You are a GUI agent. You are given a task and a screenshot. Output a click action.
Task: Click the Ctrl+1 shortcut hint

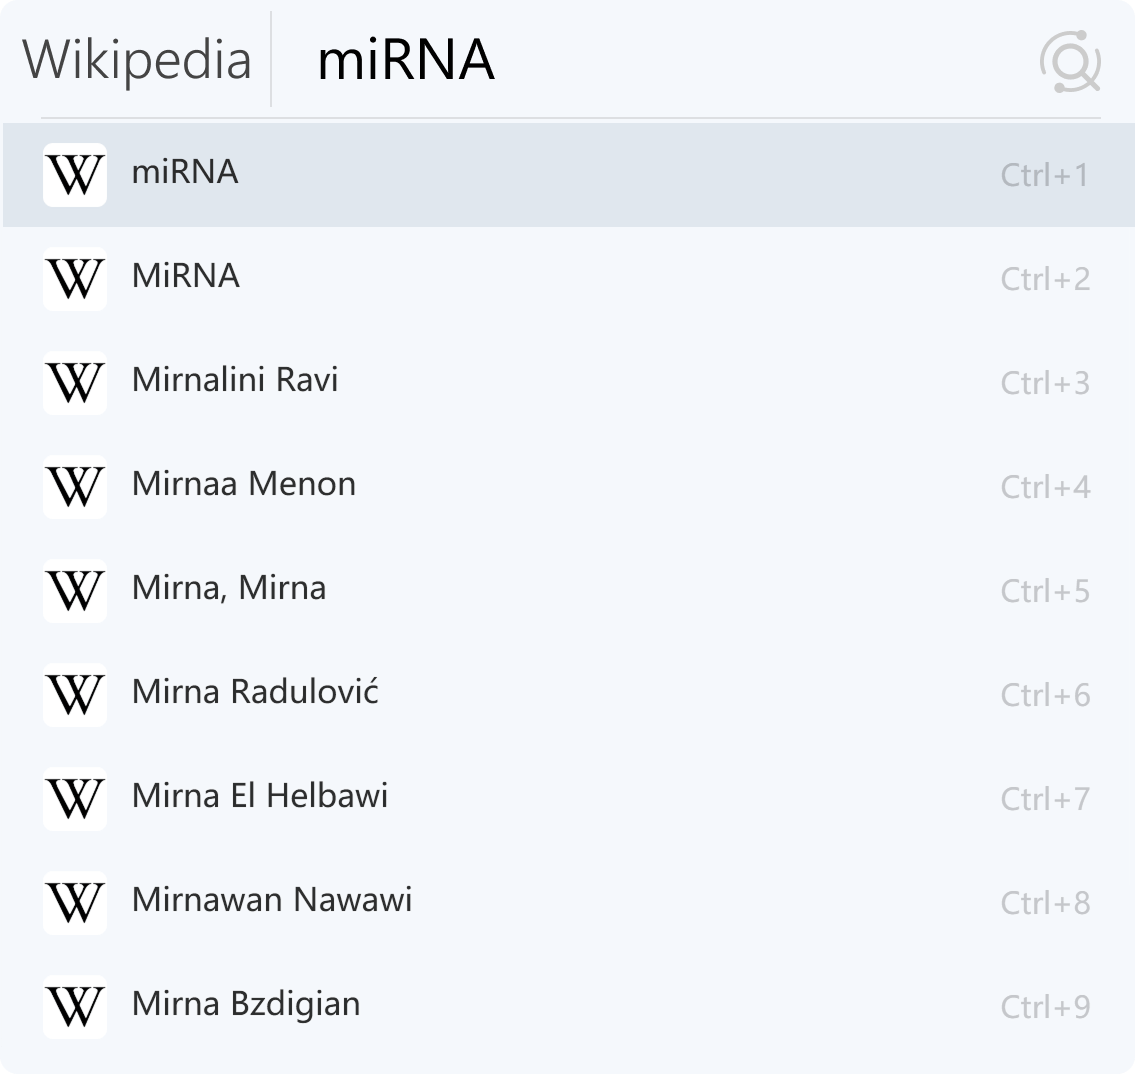[x=1045, y=175]
